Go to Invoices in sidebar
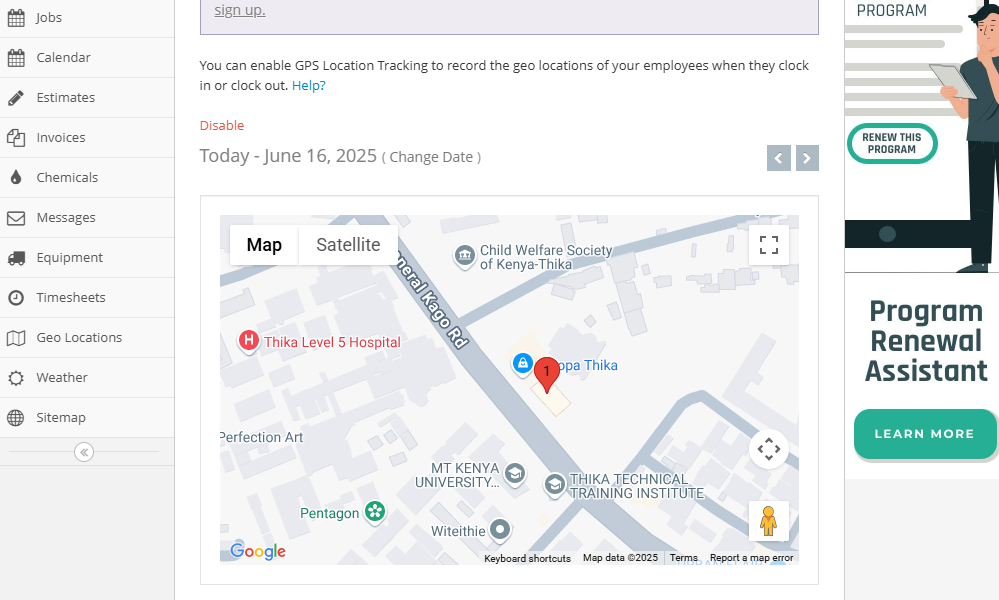 point(87,138)
